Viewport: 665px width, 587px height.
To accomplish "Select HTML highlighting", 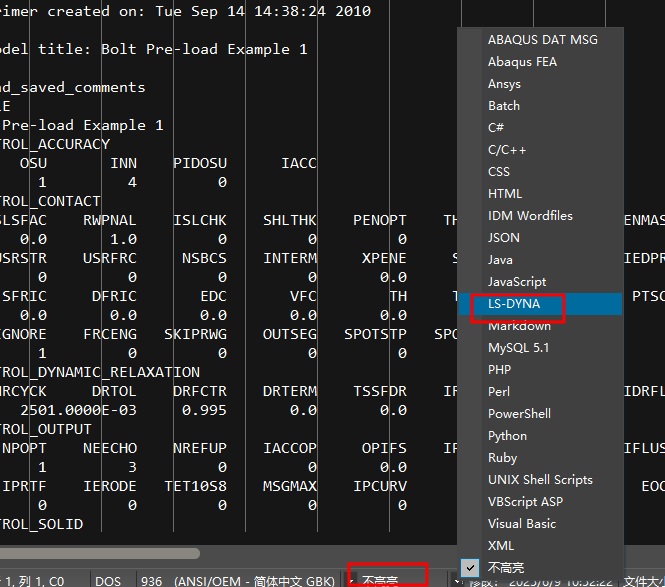I will click(x=540, y=194).
